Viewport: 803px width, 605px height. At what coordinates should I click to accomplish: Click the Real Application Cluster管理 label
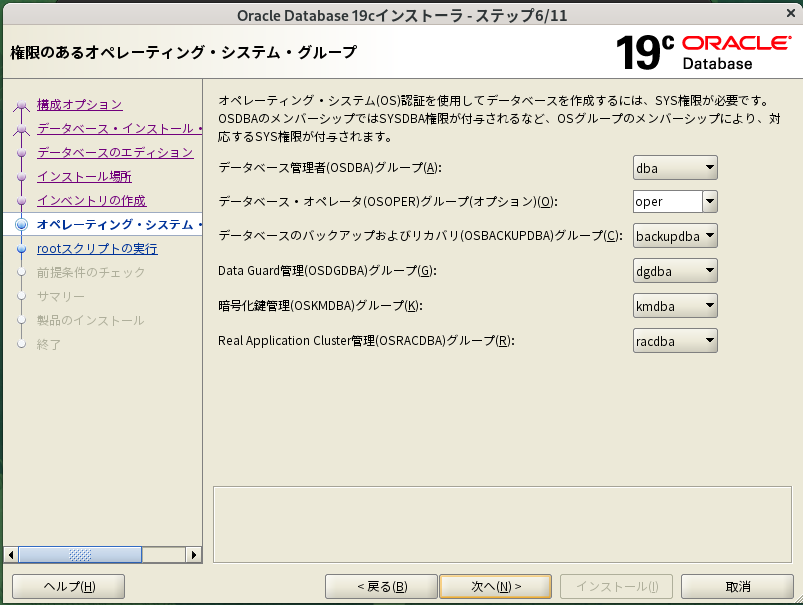[x=366, y=341]
